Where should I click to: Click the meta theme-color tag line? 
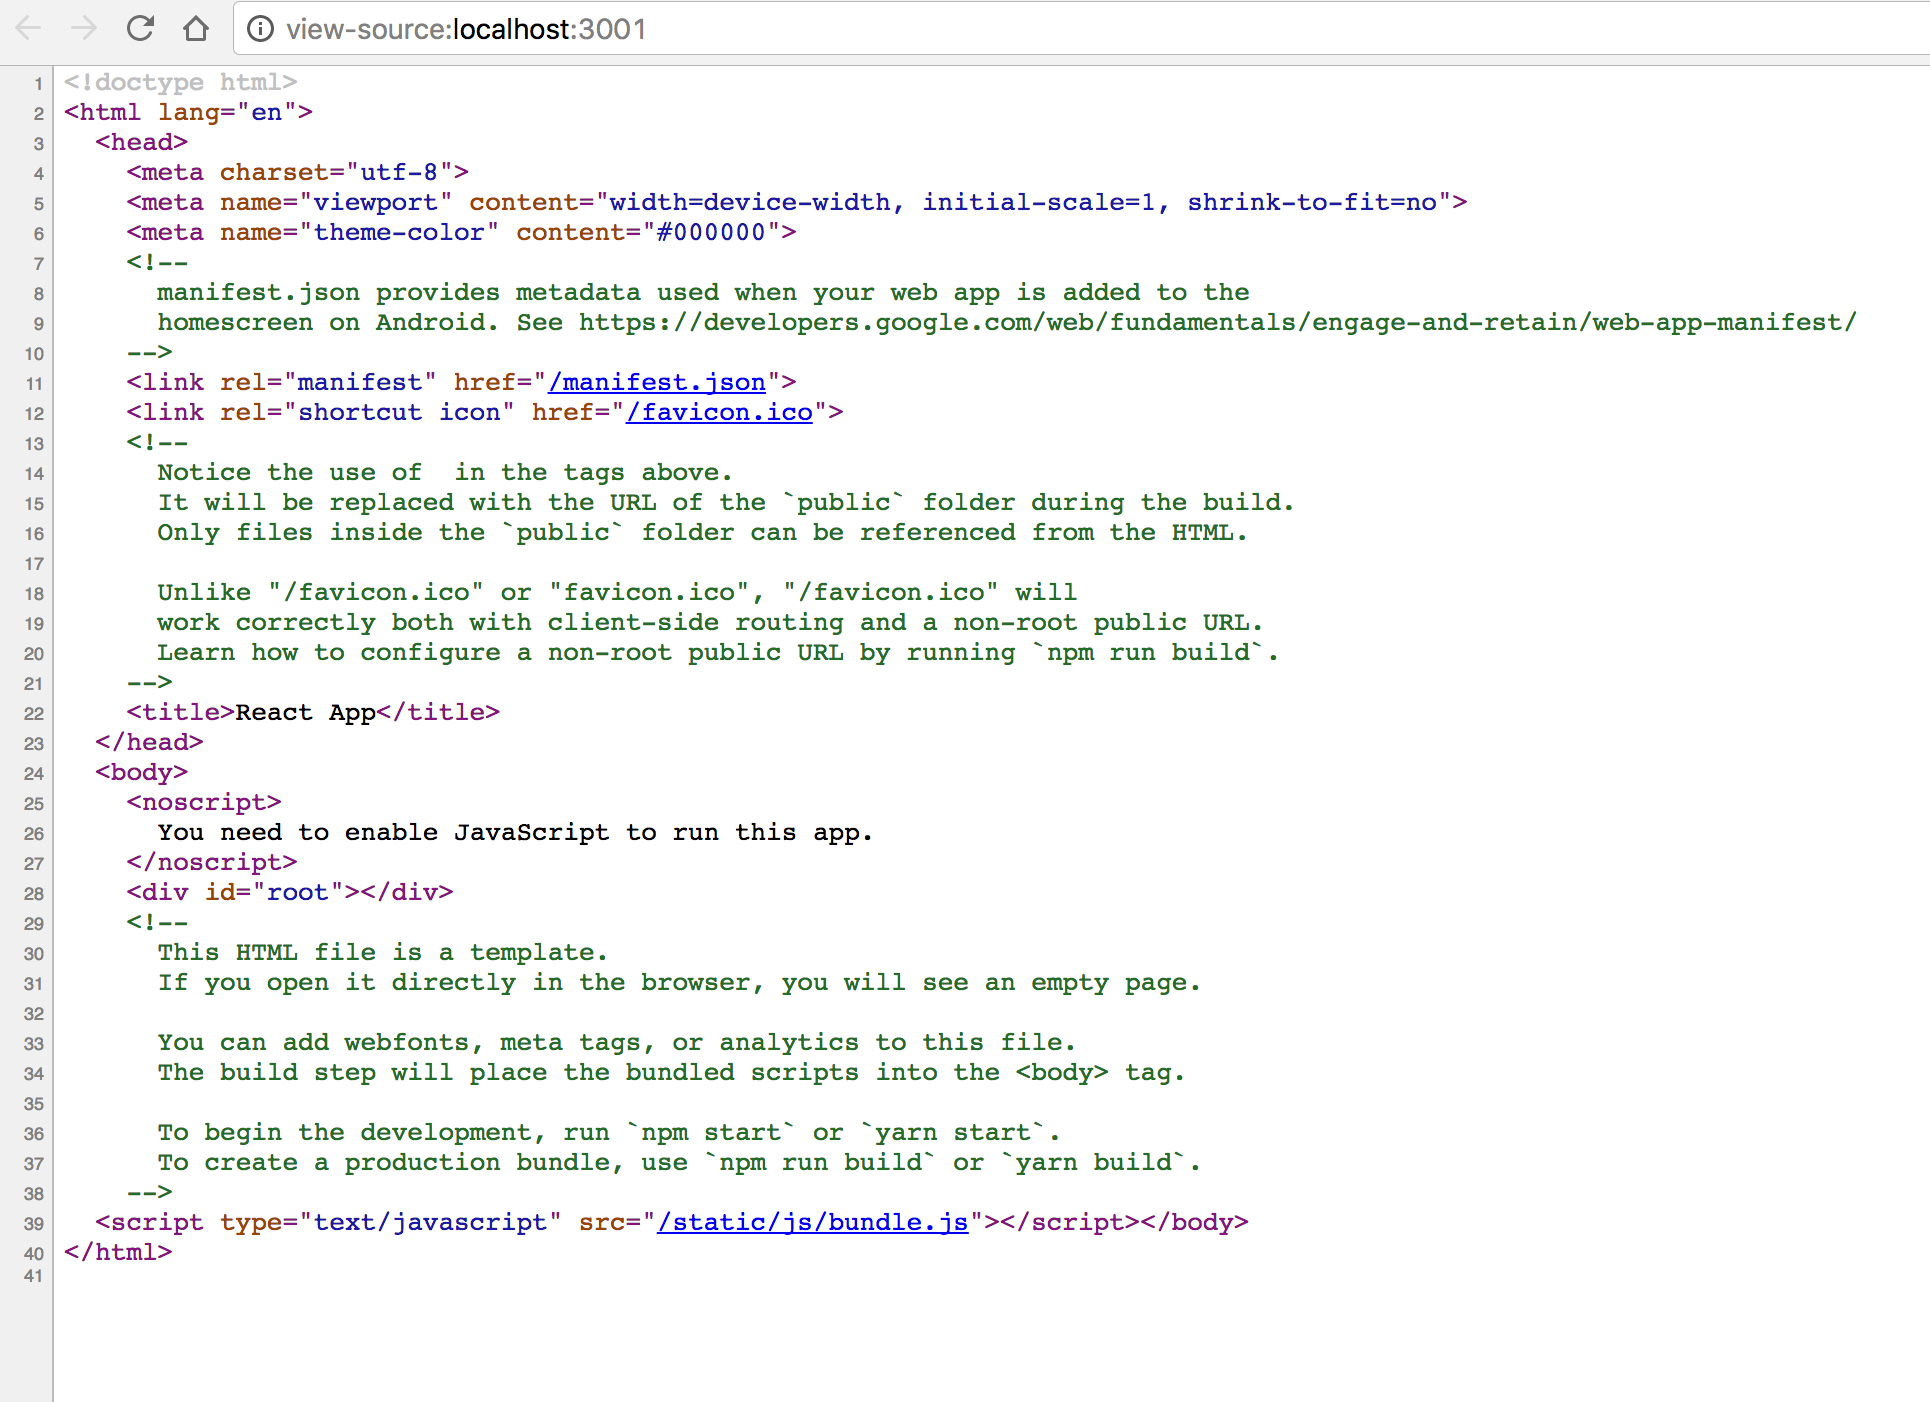461,232
